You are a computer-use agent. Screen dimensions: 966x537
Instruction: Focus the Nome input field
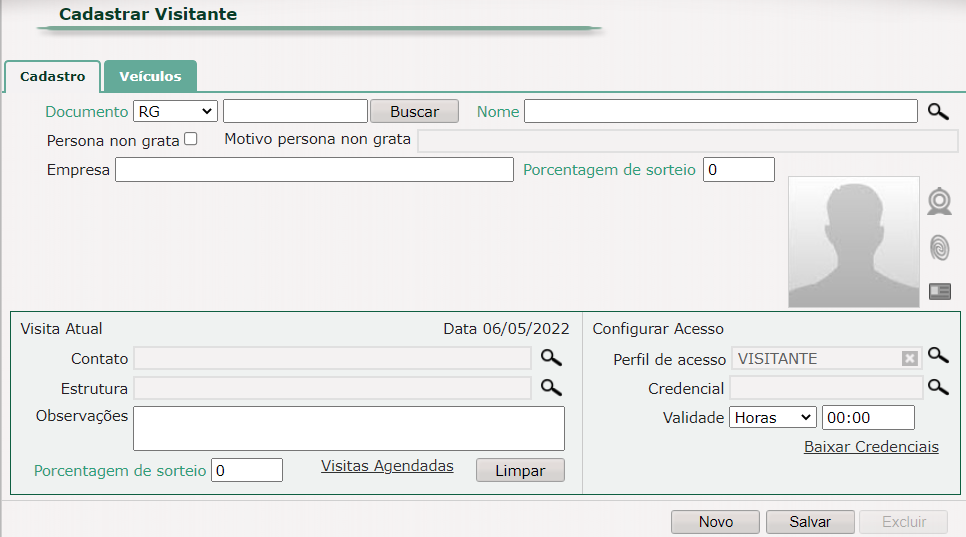[x=721, y=111]
